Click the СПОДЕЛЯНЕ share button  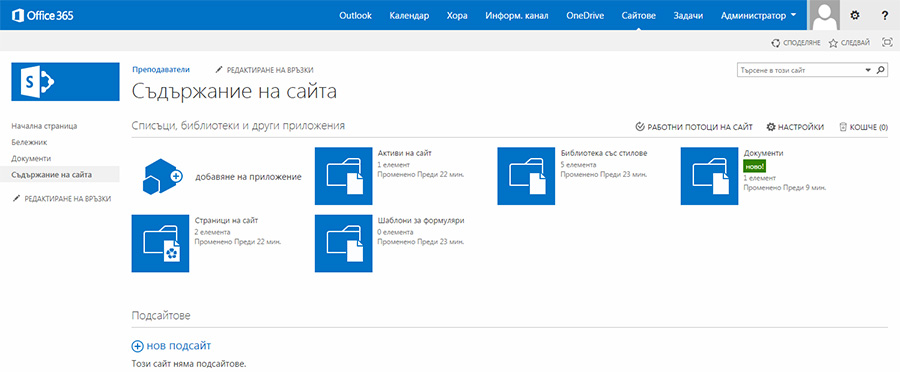point(796,42)
